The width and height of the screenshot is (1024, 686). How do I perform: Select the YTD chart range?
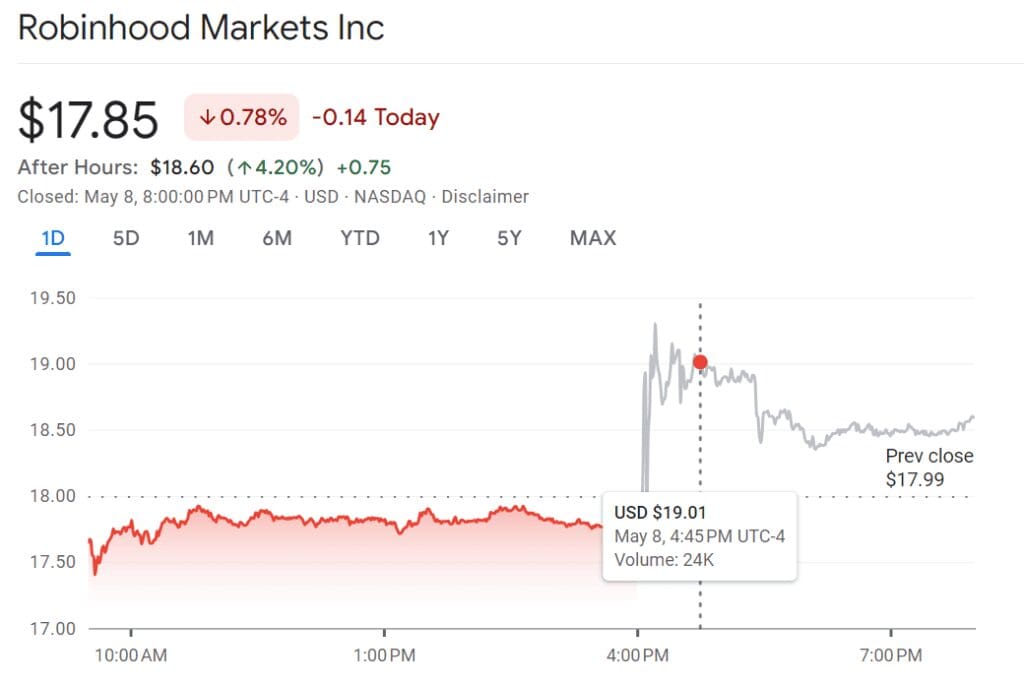359,238
